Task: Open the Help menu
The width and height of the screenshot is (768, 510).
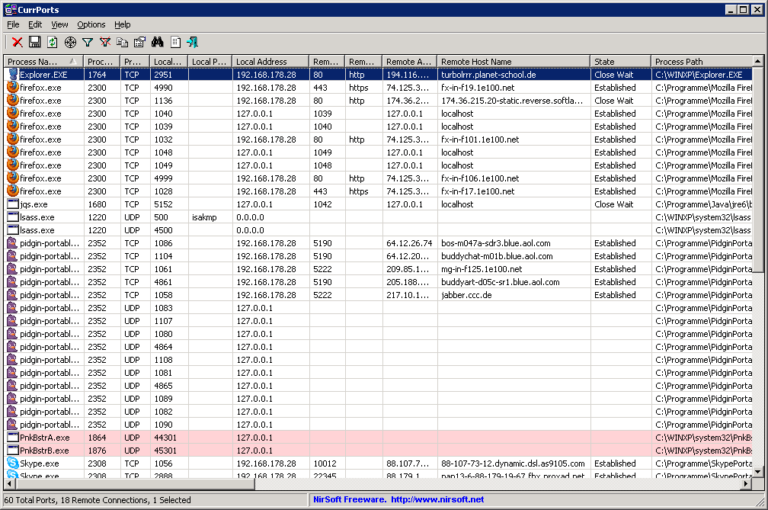Action: 122,24
